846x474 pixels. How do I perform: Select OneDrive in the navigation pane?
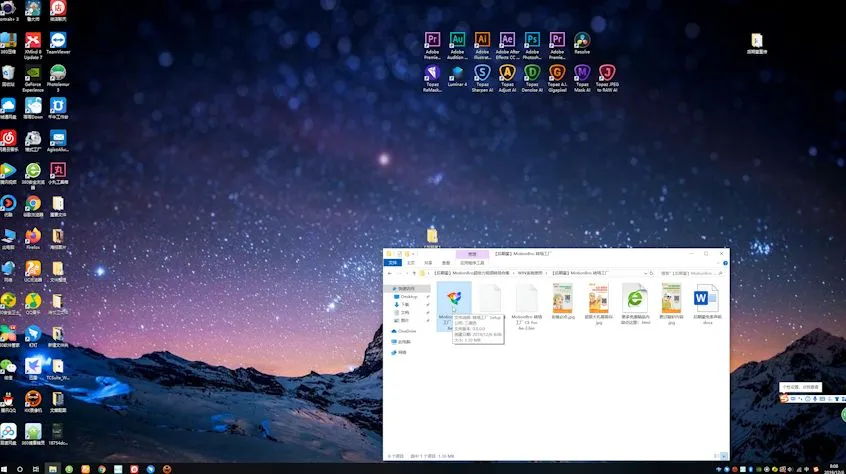(407, 331)
